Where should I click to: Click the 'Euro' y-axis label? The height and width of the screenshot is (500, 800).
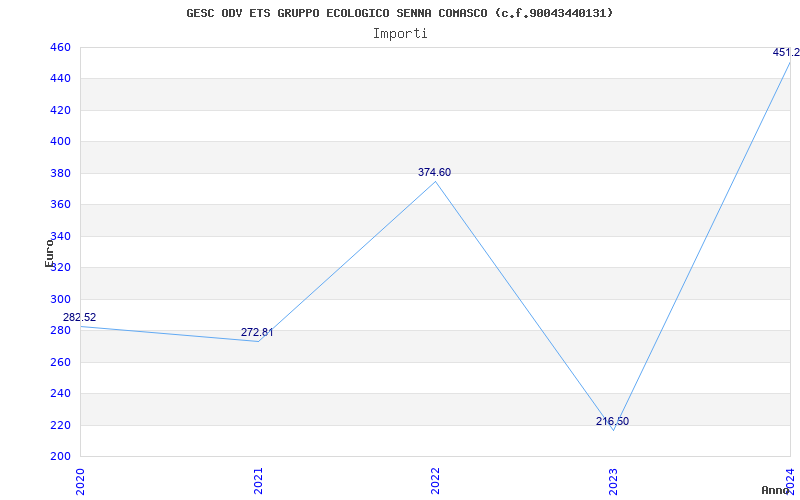click(49, 253)
